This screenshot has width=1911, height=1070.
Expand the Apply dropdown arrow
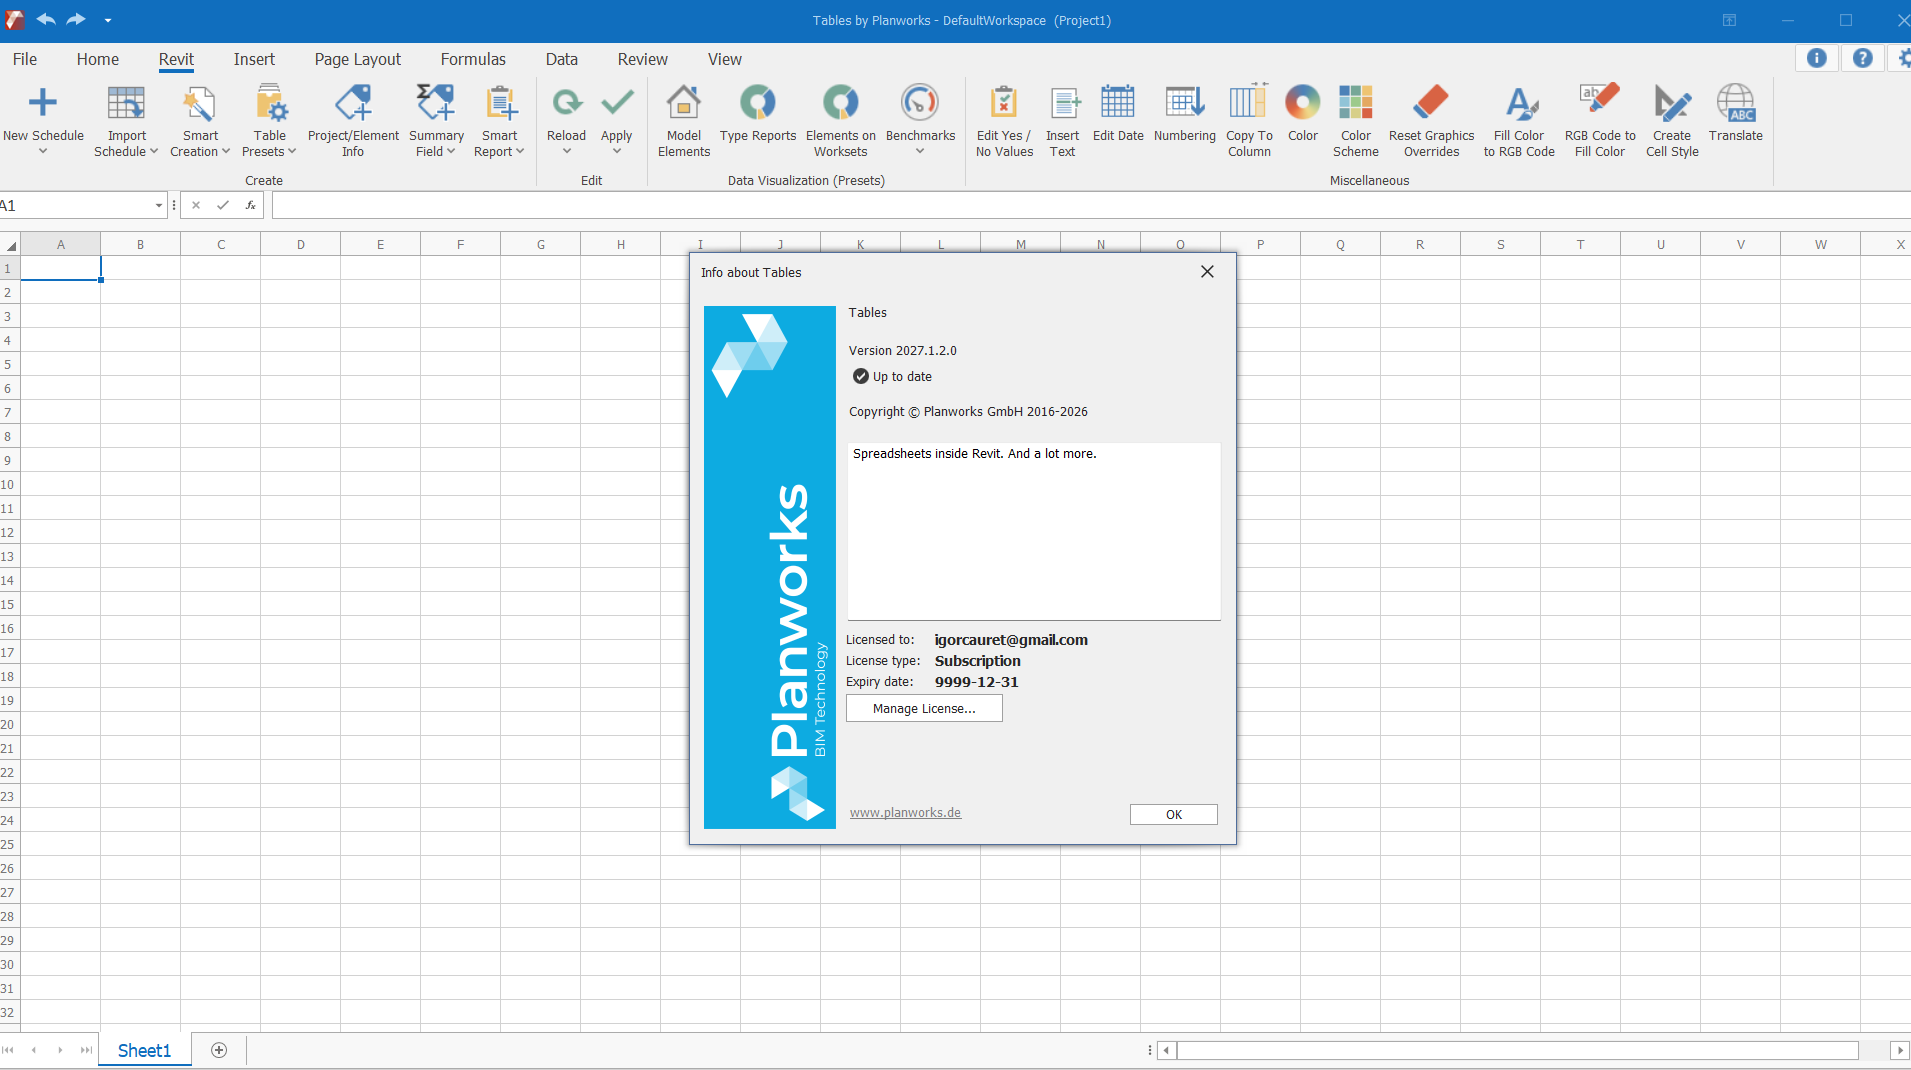click(x=617, y=152)
